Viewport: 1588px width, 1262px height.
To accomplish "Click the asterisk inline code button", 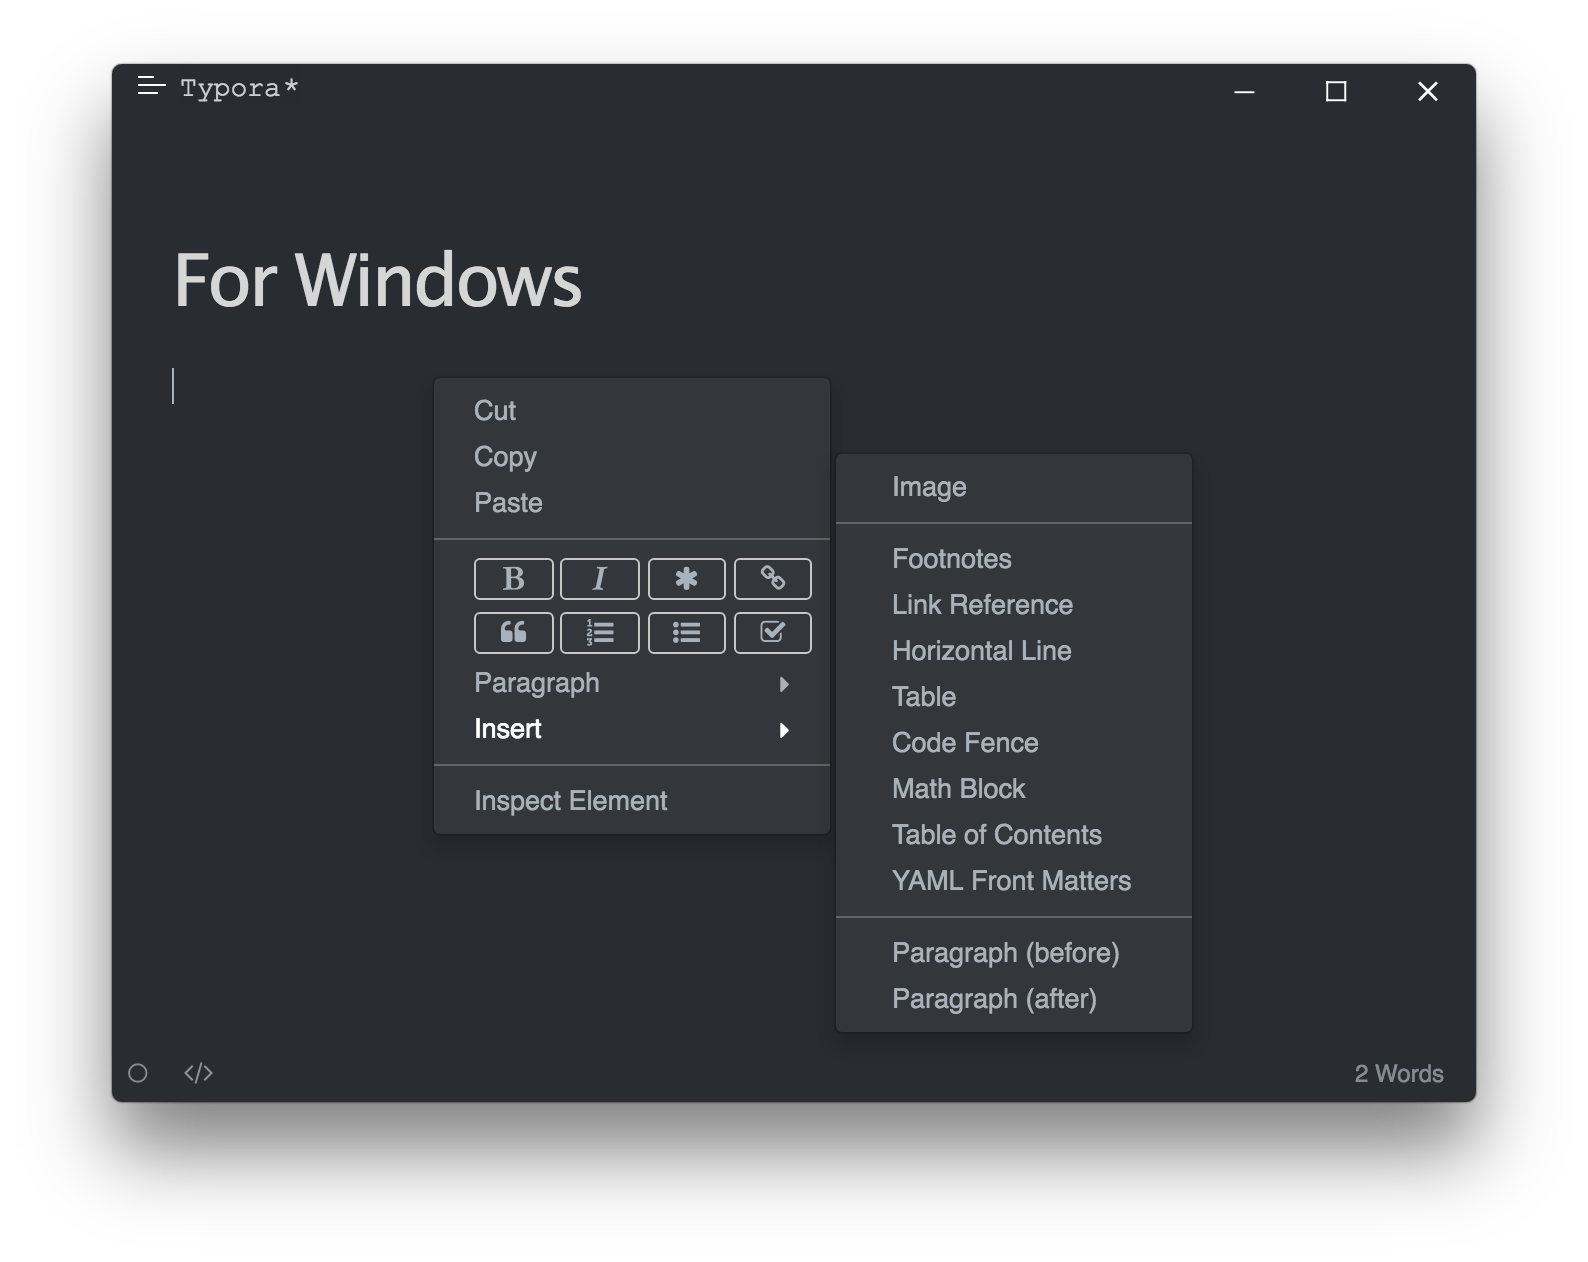I will (x=686, y=579).
